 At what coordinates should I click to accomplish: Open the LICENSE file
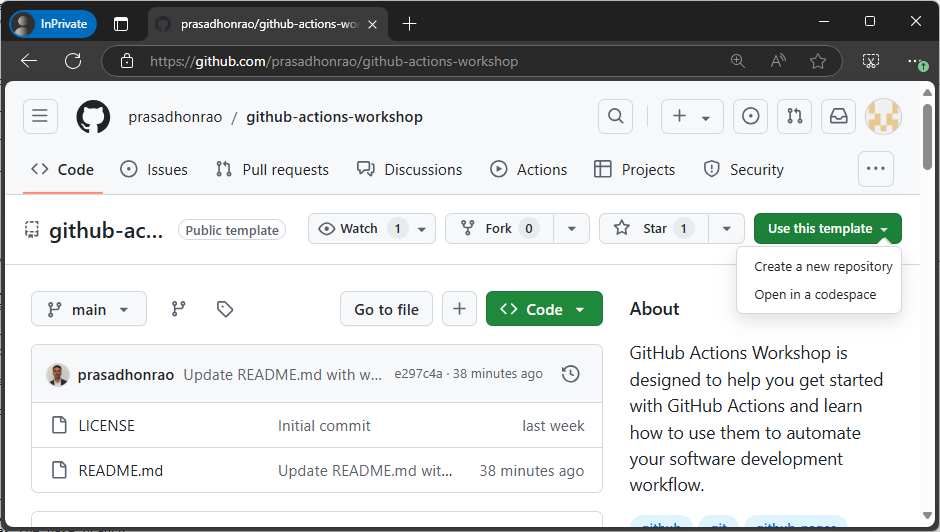pos(107,426)
